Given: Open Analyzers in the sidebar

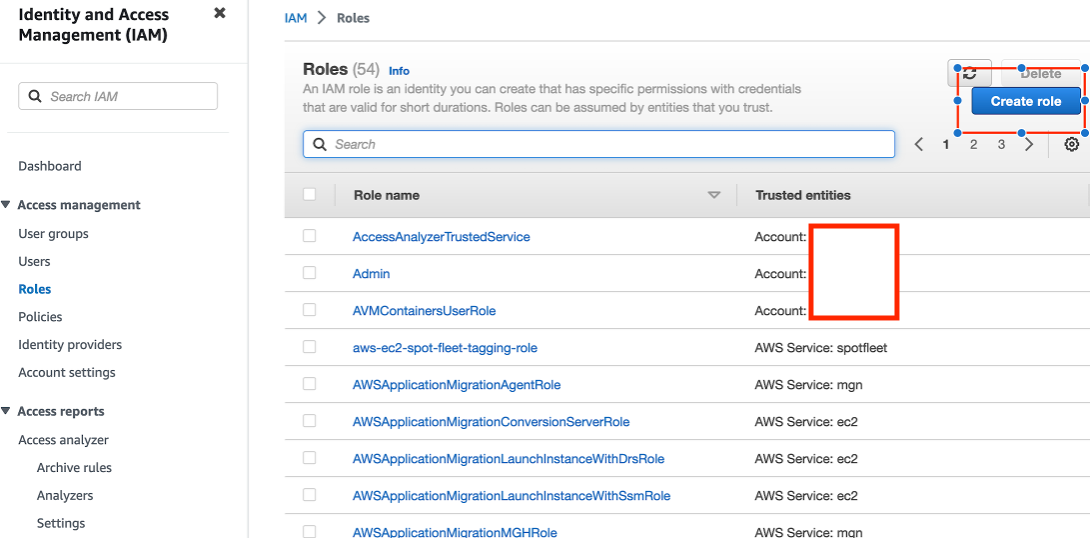Looking at the screenshot, I should coord(65,496).
